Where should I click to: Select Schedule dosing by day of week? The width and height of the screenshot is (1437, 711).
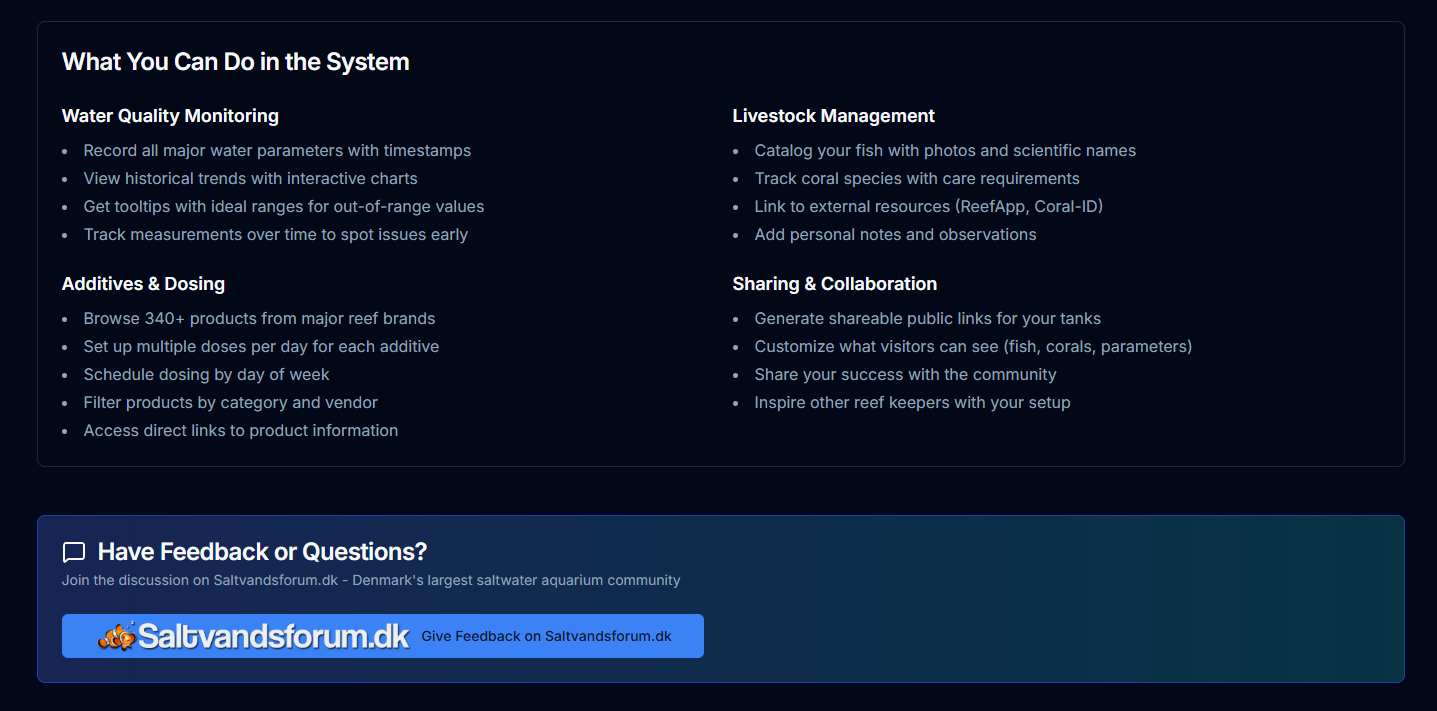[206, 375]
